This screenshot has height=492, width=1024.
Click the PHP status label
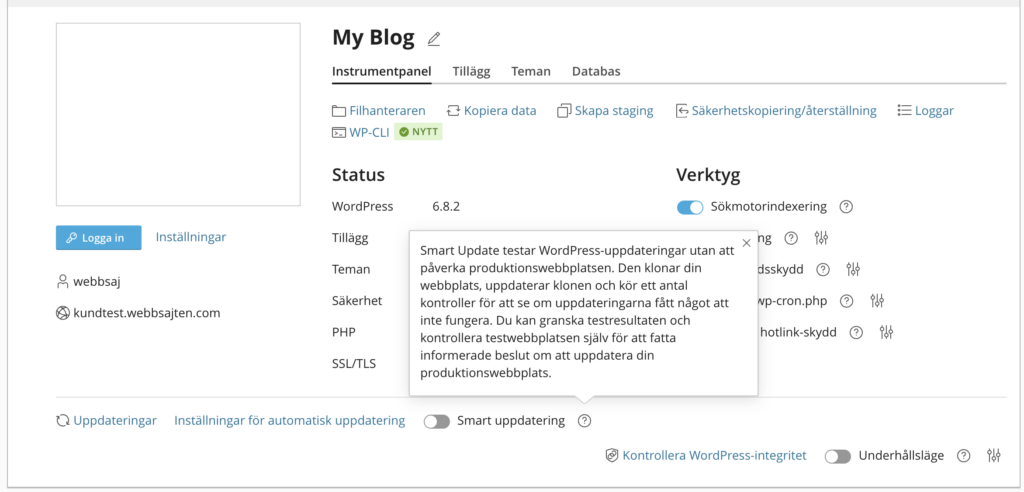[344, 332]
